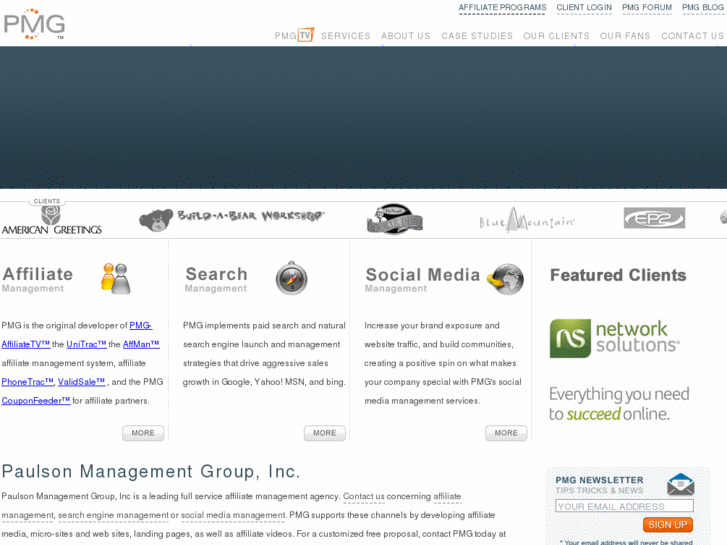Open the Contact Us menu item
The image size is (727, 545).
pyautogui.click(x=692, y=36)
